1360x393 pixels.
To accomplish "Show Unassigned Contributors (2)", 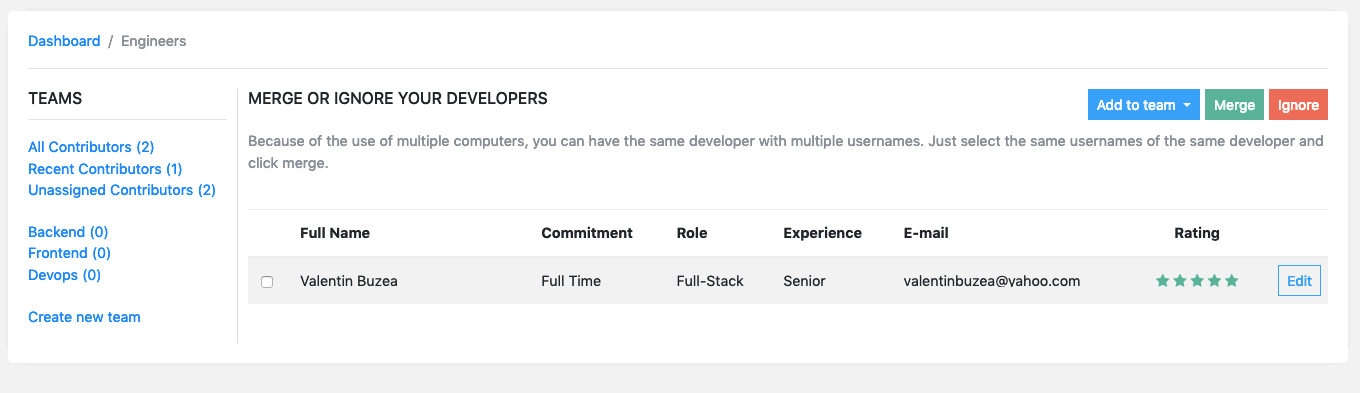I will 122,190.
